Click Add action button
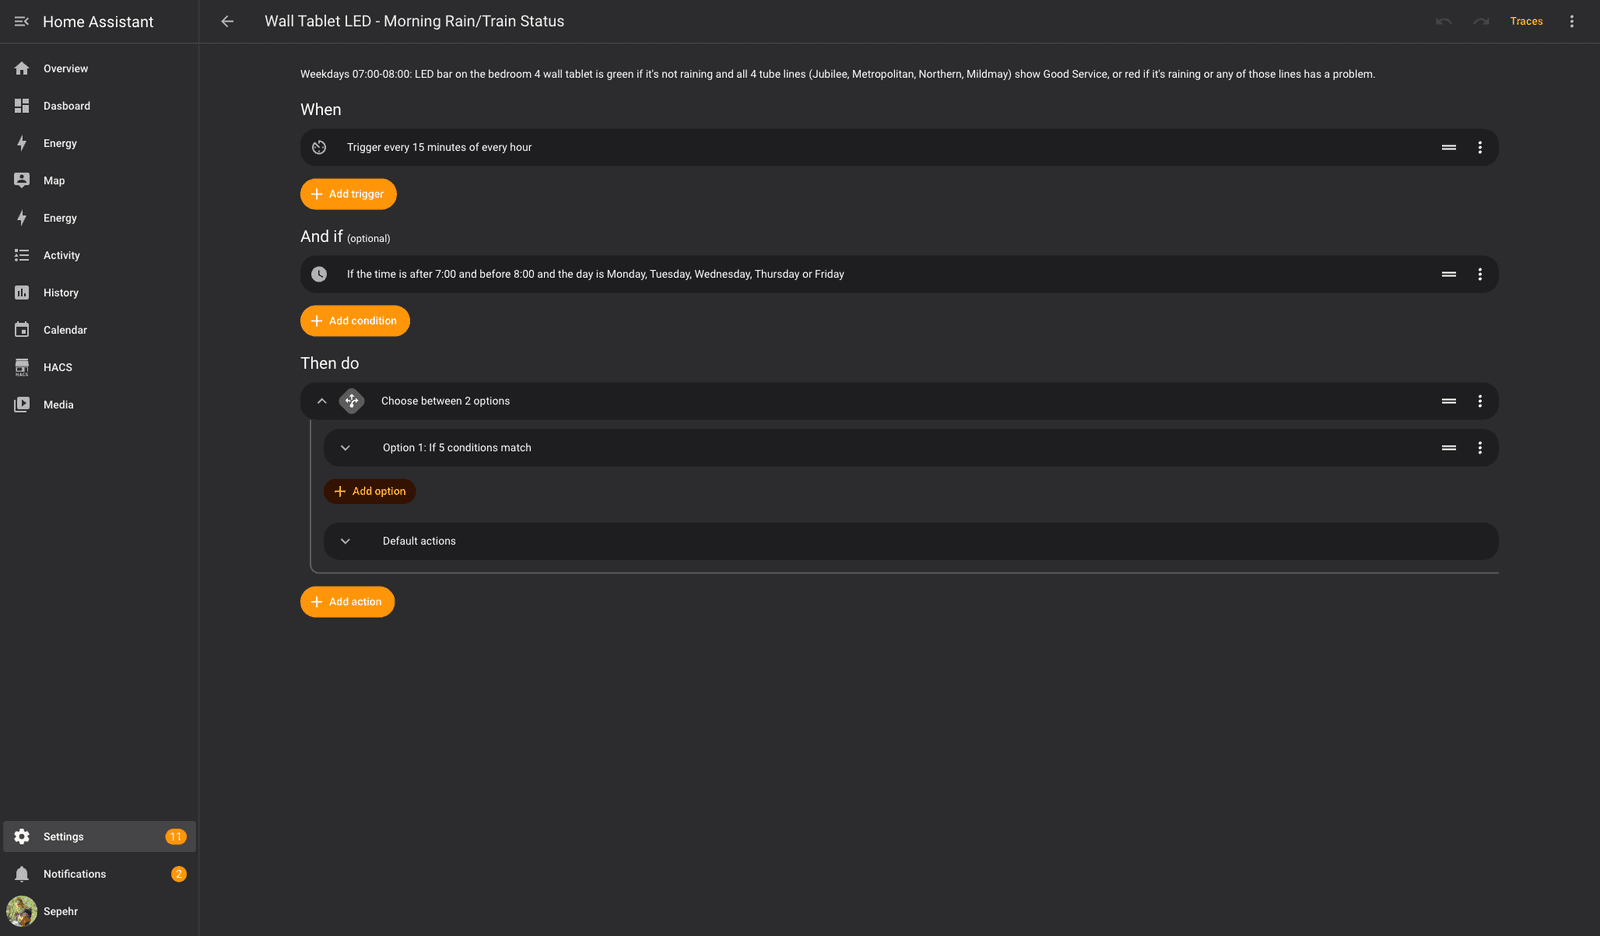The image size is (1600, 936). pos(347,602)
